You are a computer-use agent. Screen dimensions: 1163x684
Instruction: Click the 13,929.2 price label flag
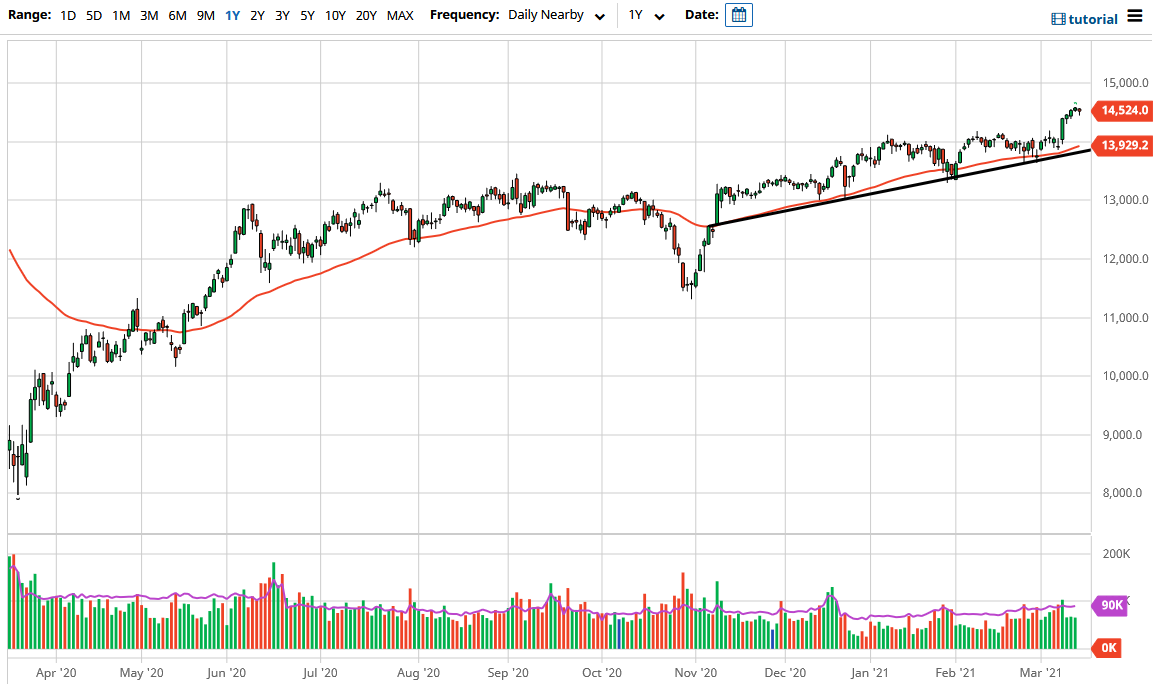click(1124, 146)
